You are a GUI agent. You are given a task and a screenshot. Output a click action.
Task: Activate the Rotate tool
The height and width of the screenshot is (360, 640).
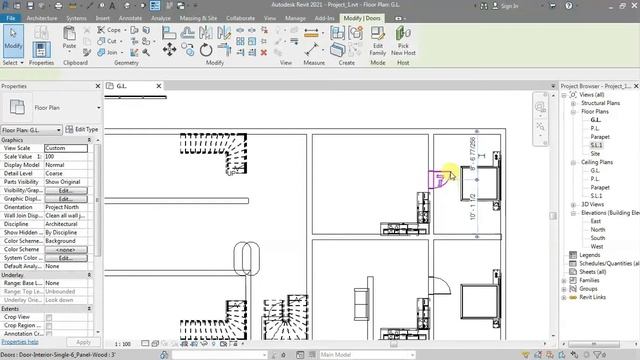click(x=206, y=50)
